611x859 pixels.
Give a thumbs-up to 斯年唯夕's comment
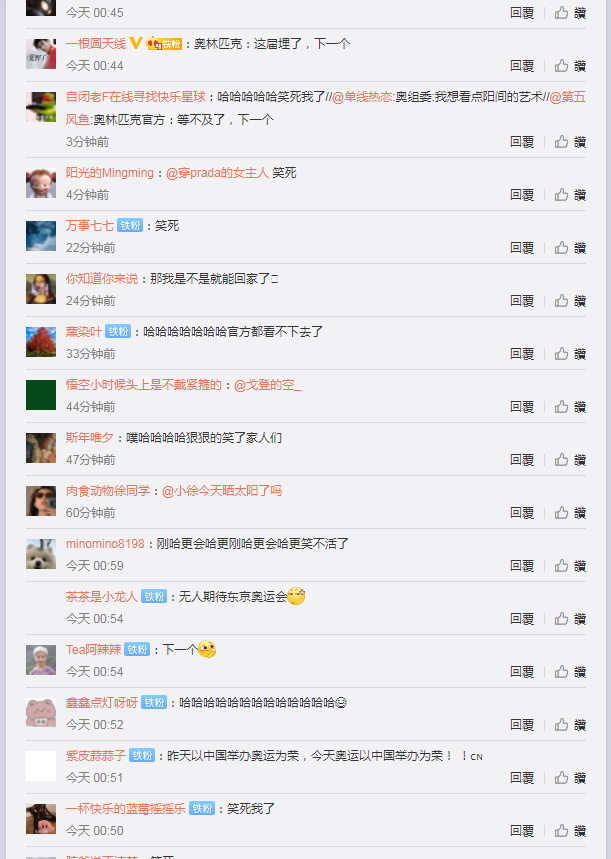click(570, 460)
